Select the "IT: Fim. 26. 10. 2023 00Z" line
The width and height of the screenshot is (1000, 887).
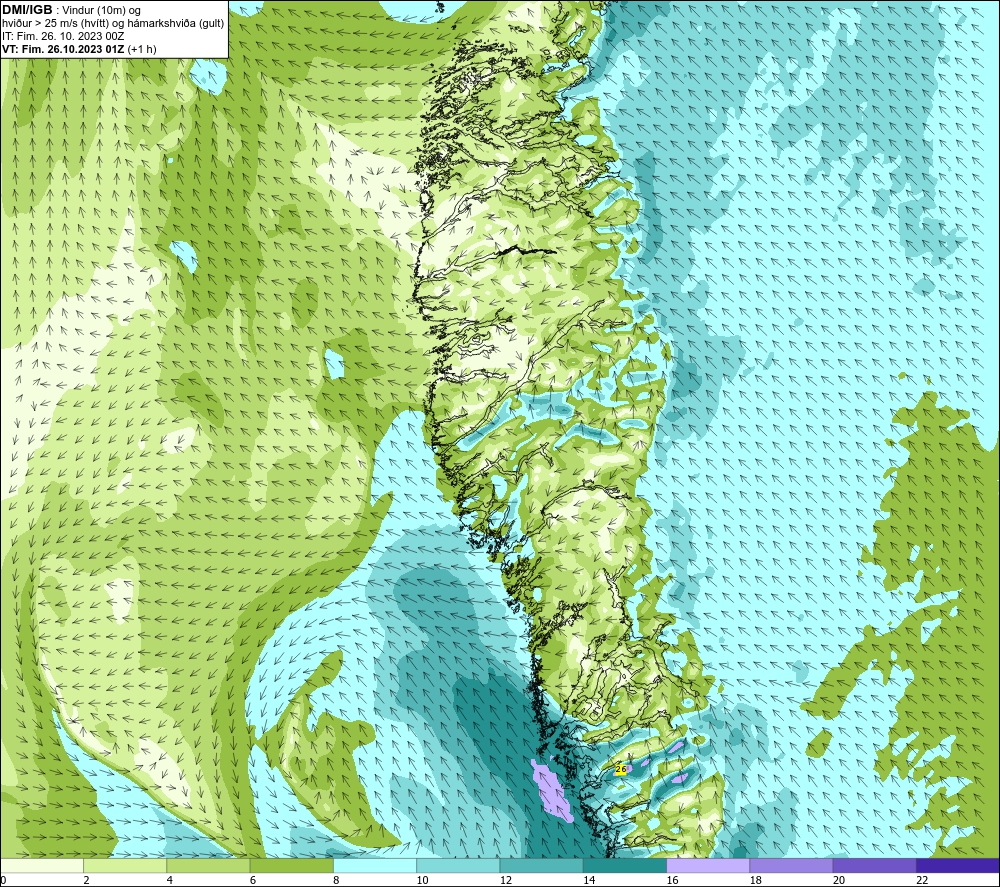click(x=63, y=36)
